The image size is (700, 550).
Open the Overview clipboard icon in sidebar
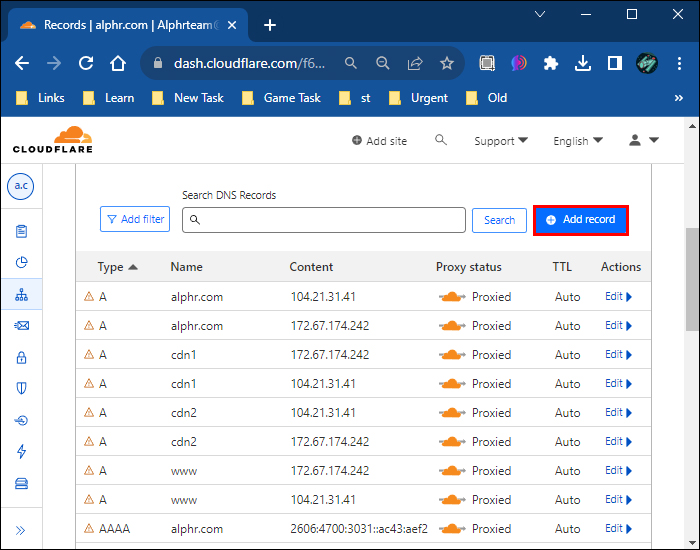pos(21,231)
